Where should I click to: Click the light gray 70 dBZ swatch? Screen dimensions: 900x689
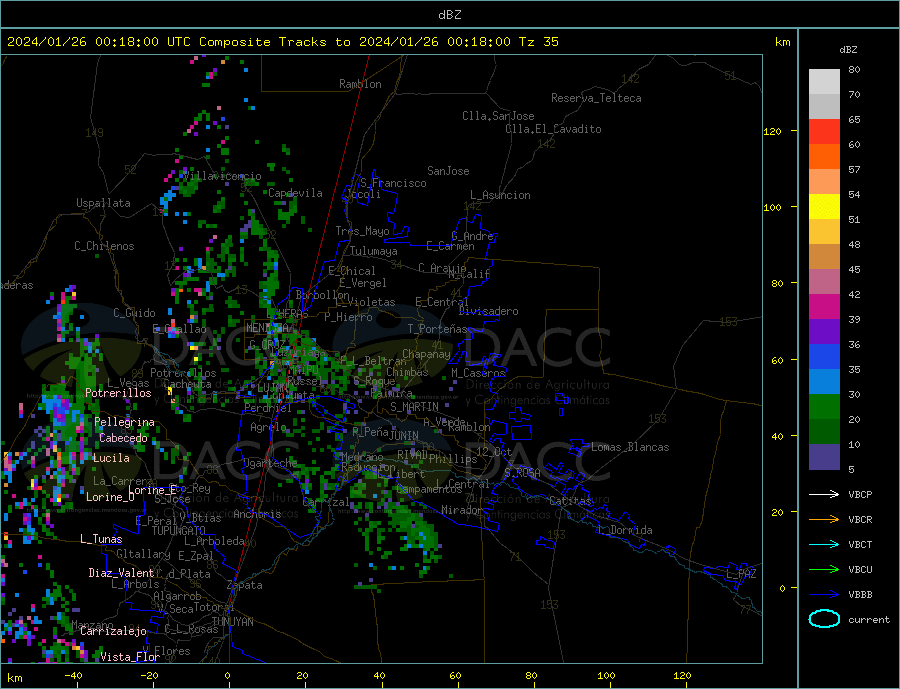pyautogui.click(x=824, y=82)
